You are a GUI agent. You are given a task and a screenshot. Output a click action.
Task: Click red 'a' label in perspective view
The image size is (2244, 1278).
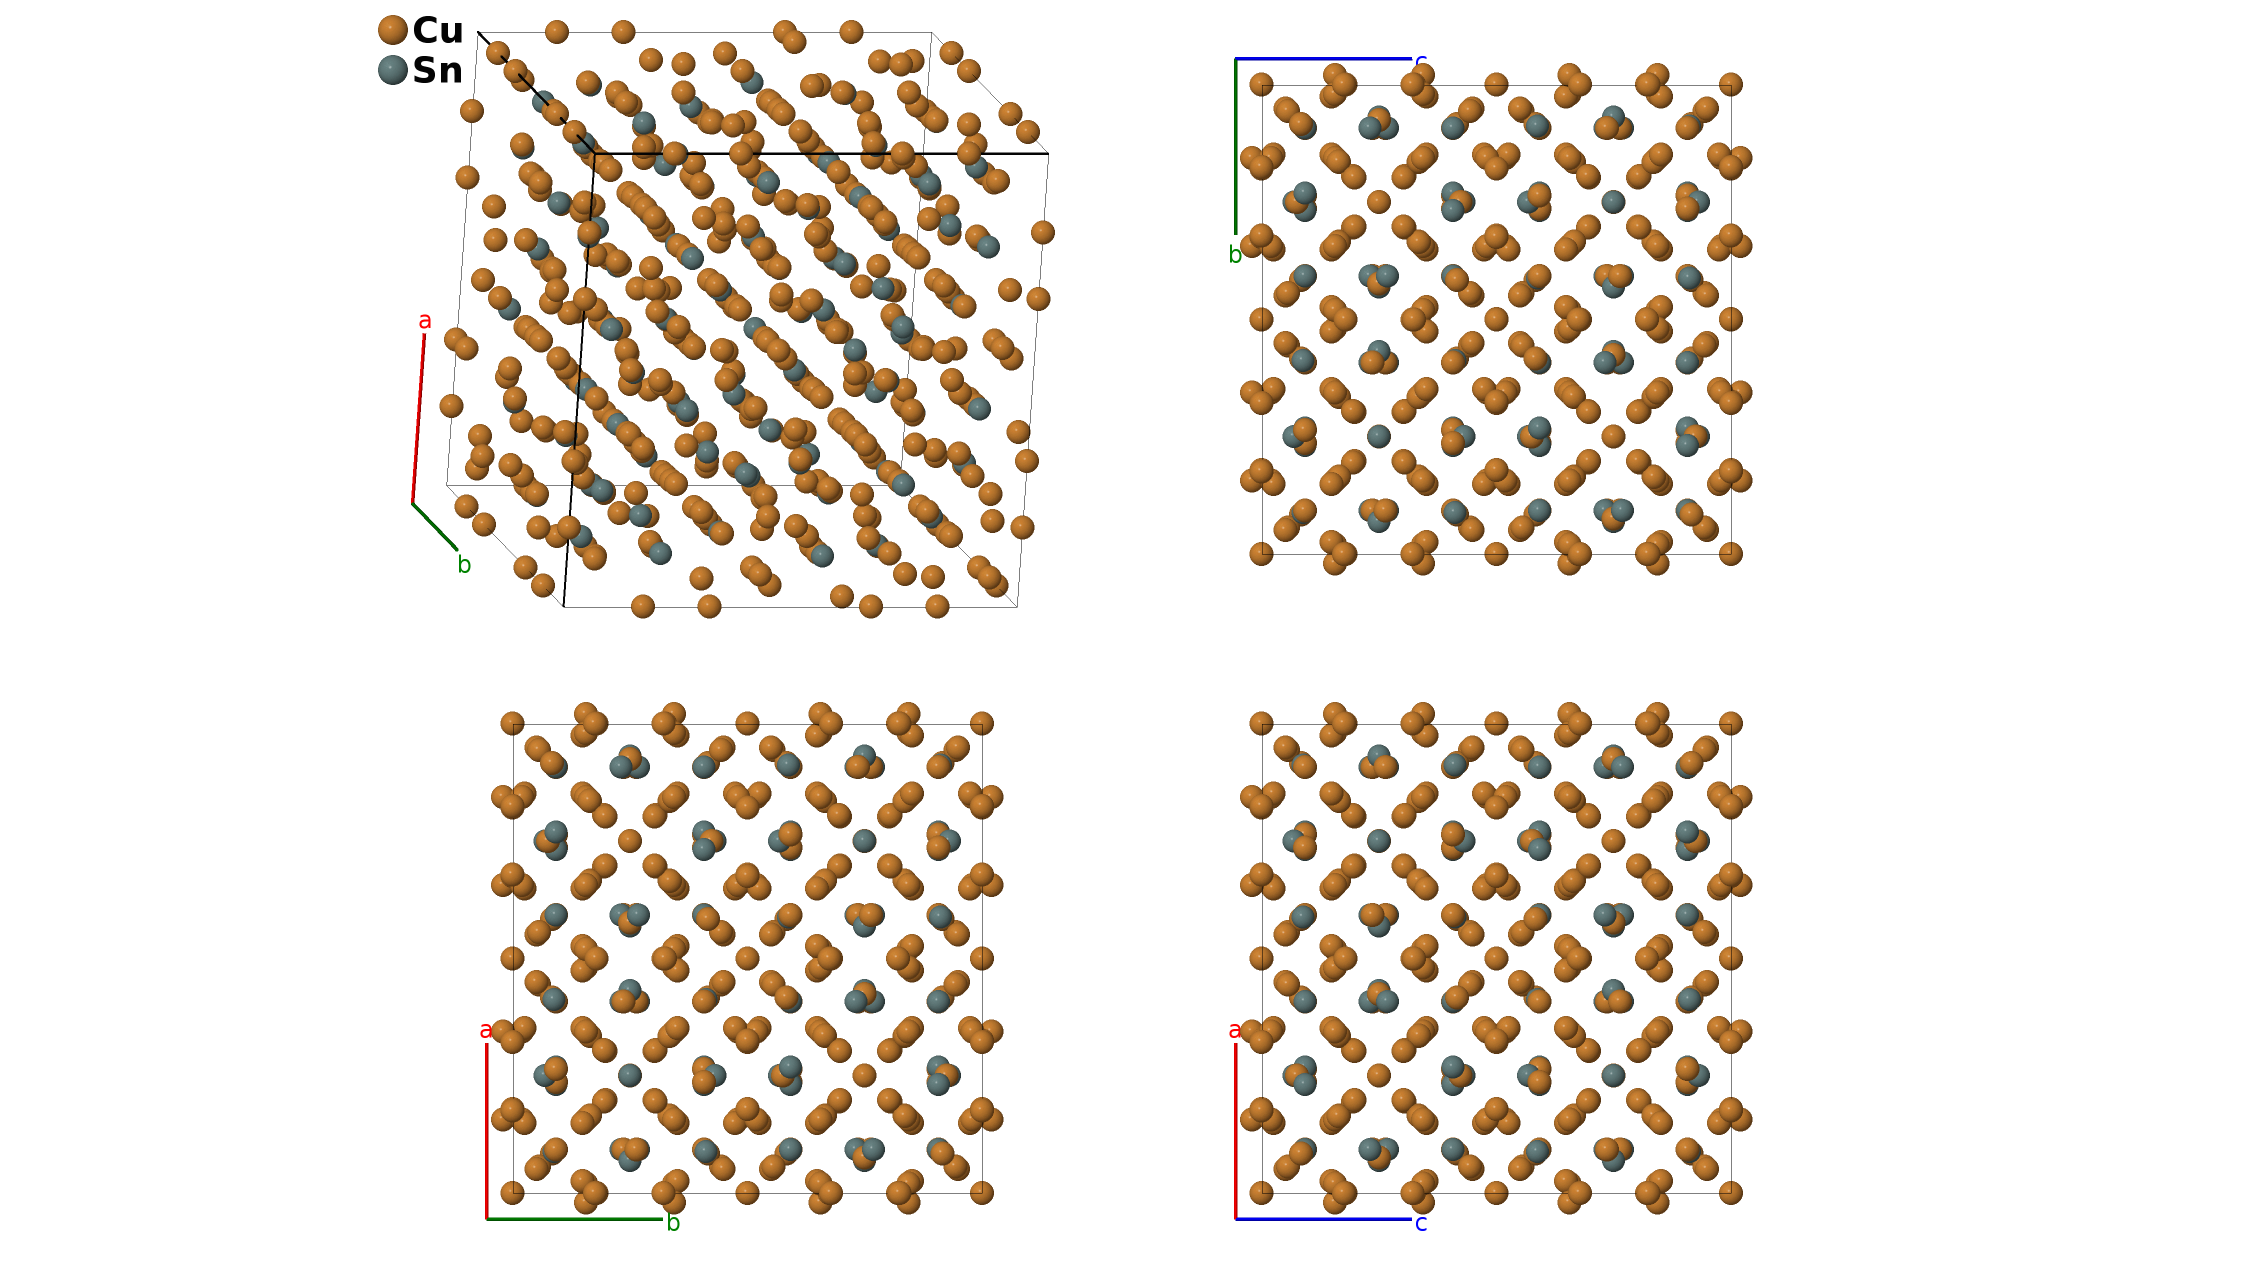(x=425, y=321)
